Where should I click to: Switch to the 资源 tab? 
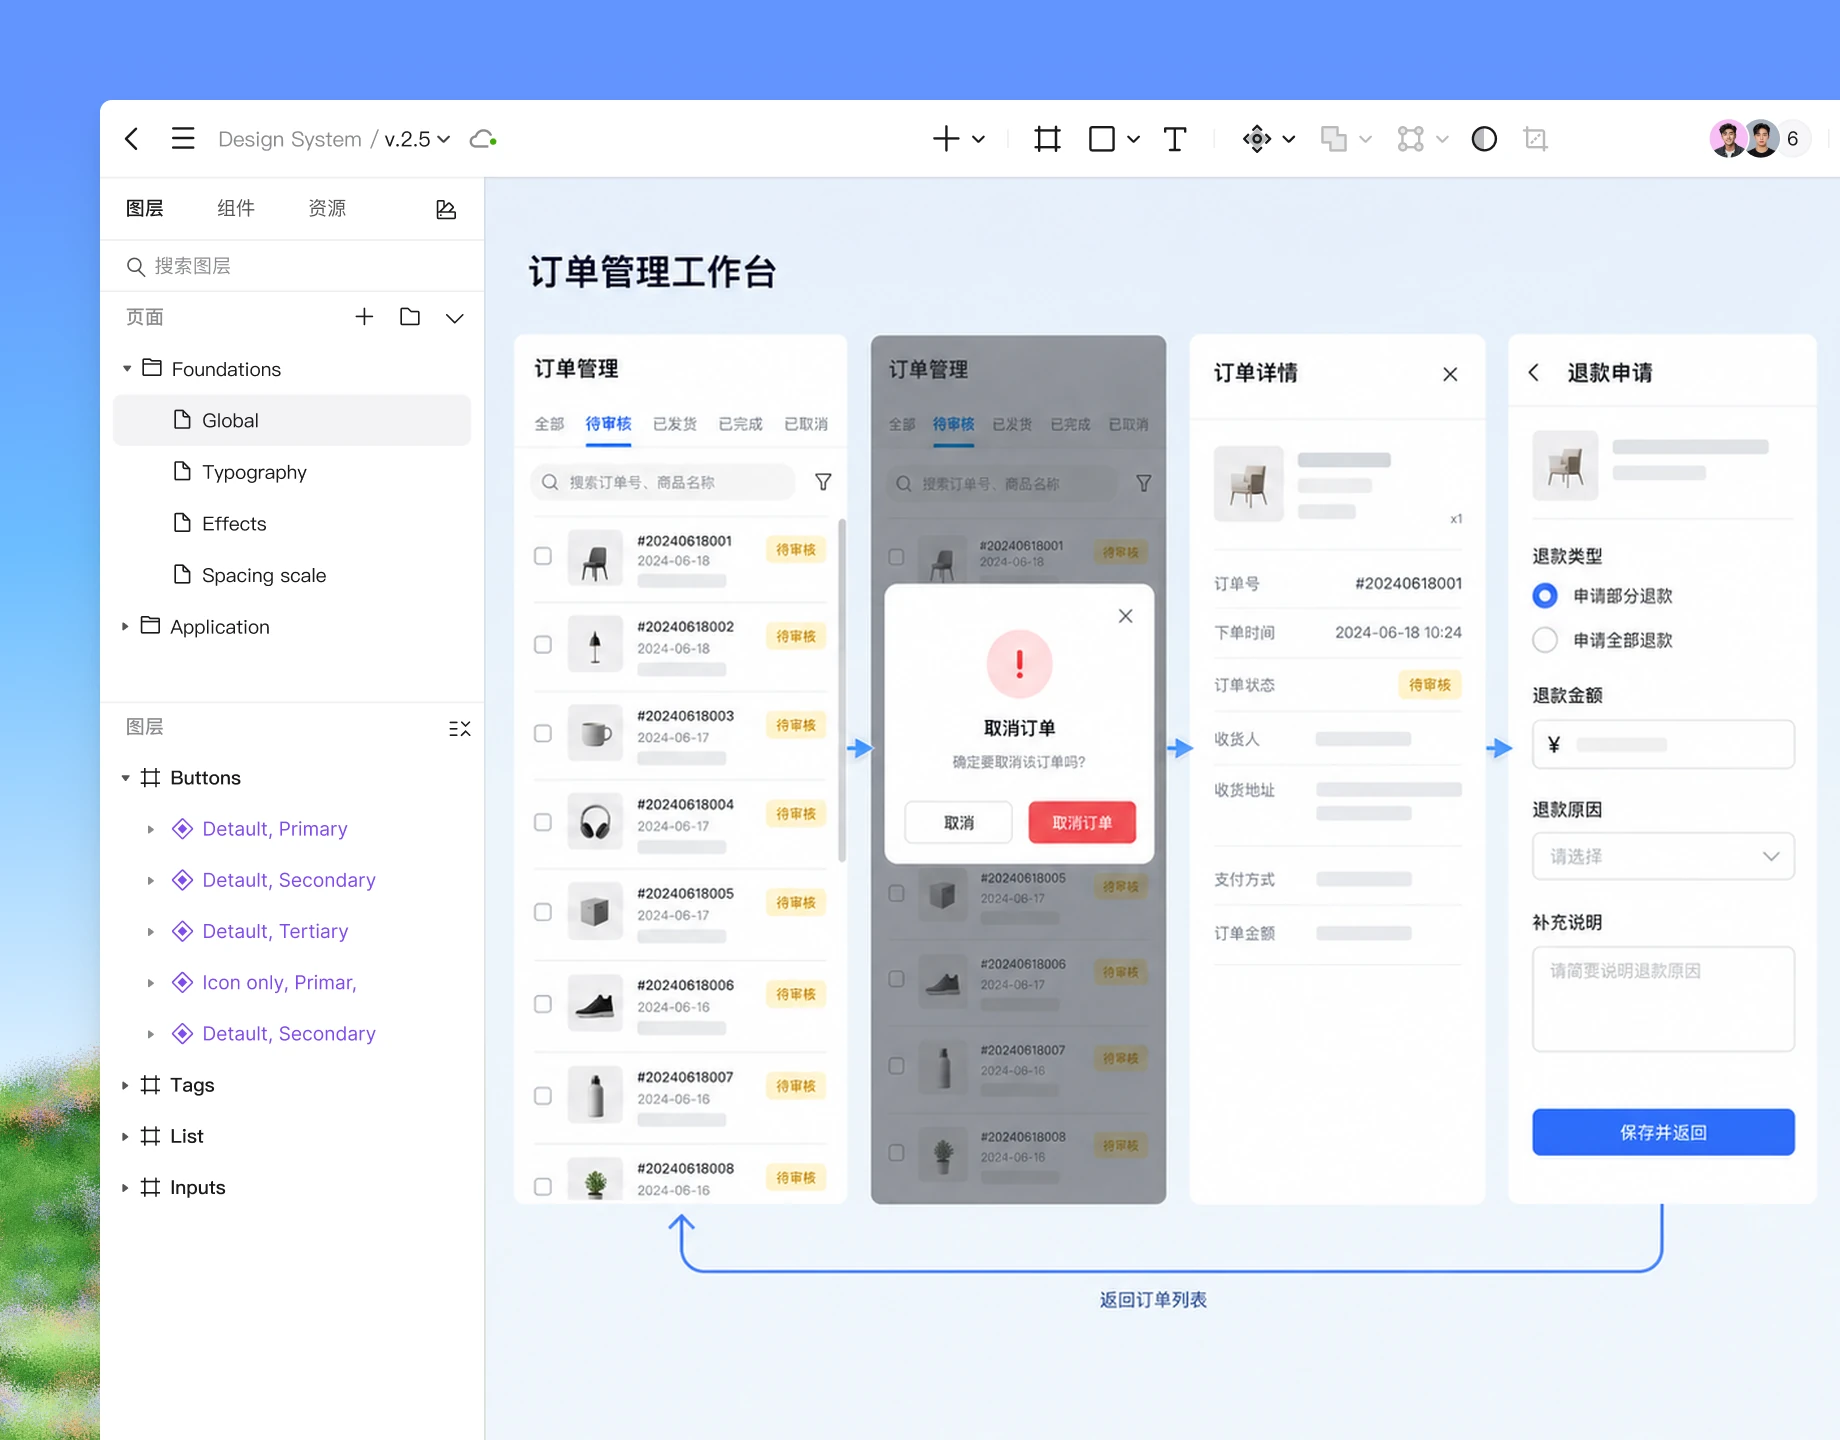coord(327,208)
